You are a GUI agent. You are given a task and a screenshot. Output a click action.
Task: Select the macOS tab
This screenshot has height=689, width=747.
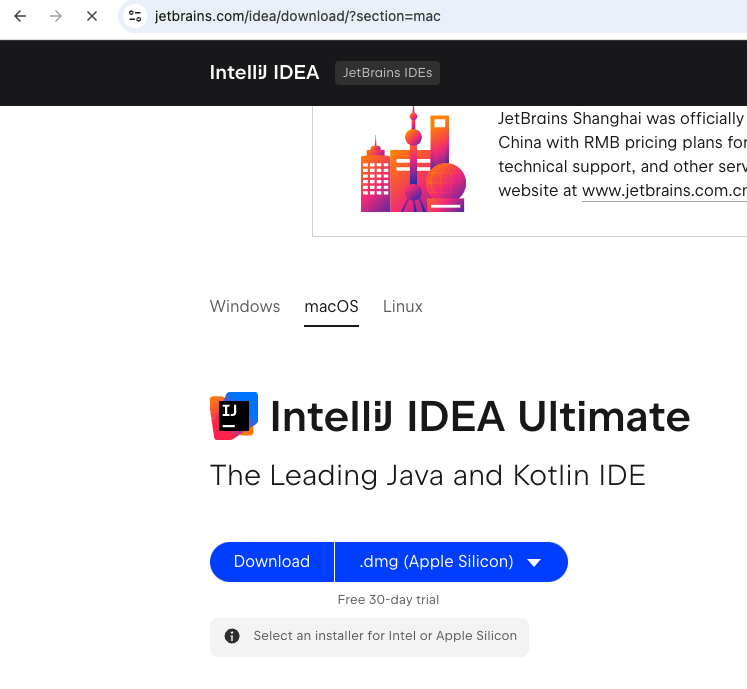332,306
